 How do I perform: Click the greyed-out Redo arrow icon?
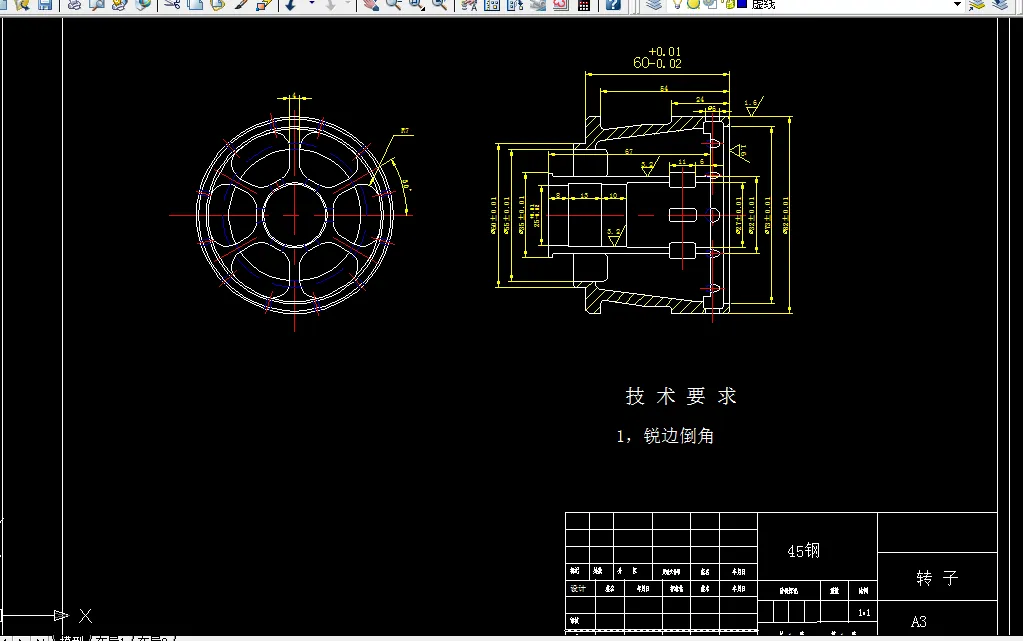[x=330, y=5]
